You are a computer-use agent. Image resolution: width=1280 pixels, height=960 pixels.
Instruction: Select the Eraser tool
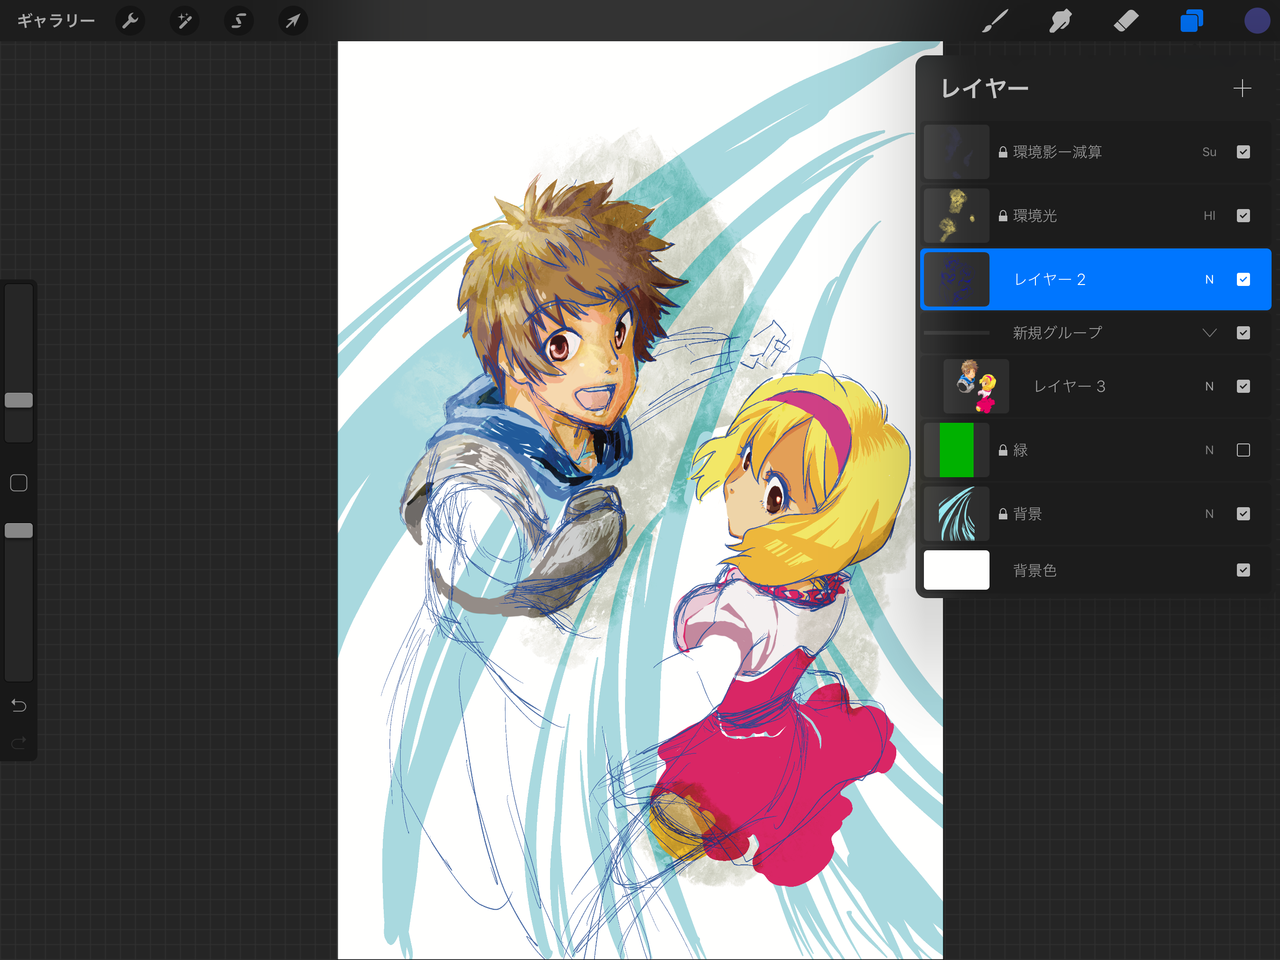pos(1126,21)
